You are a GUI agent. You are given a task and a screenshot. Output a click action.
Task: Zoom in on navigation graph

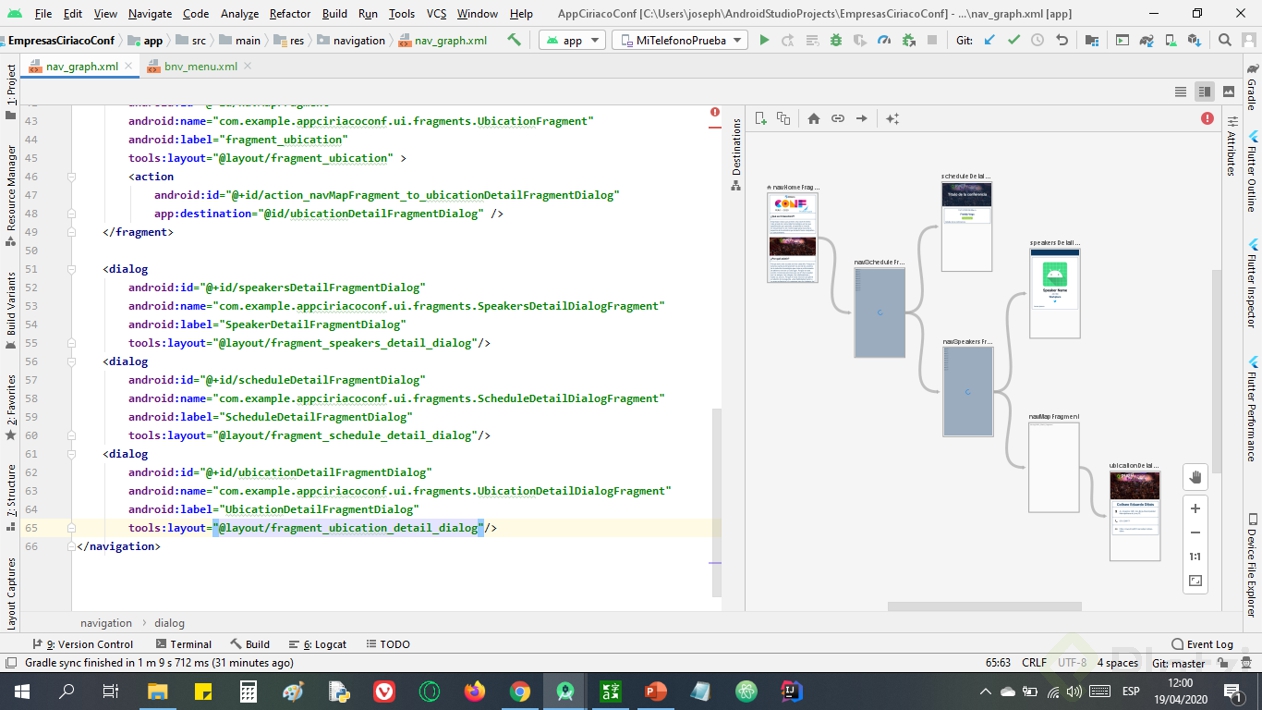click(x=1195, y=509)
